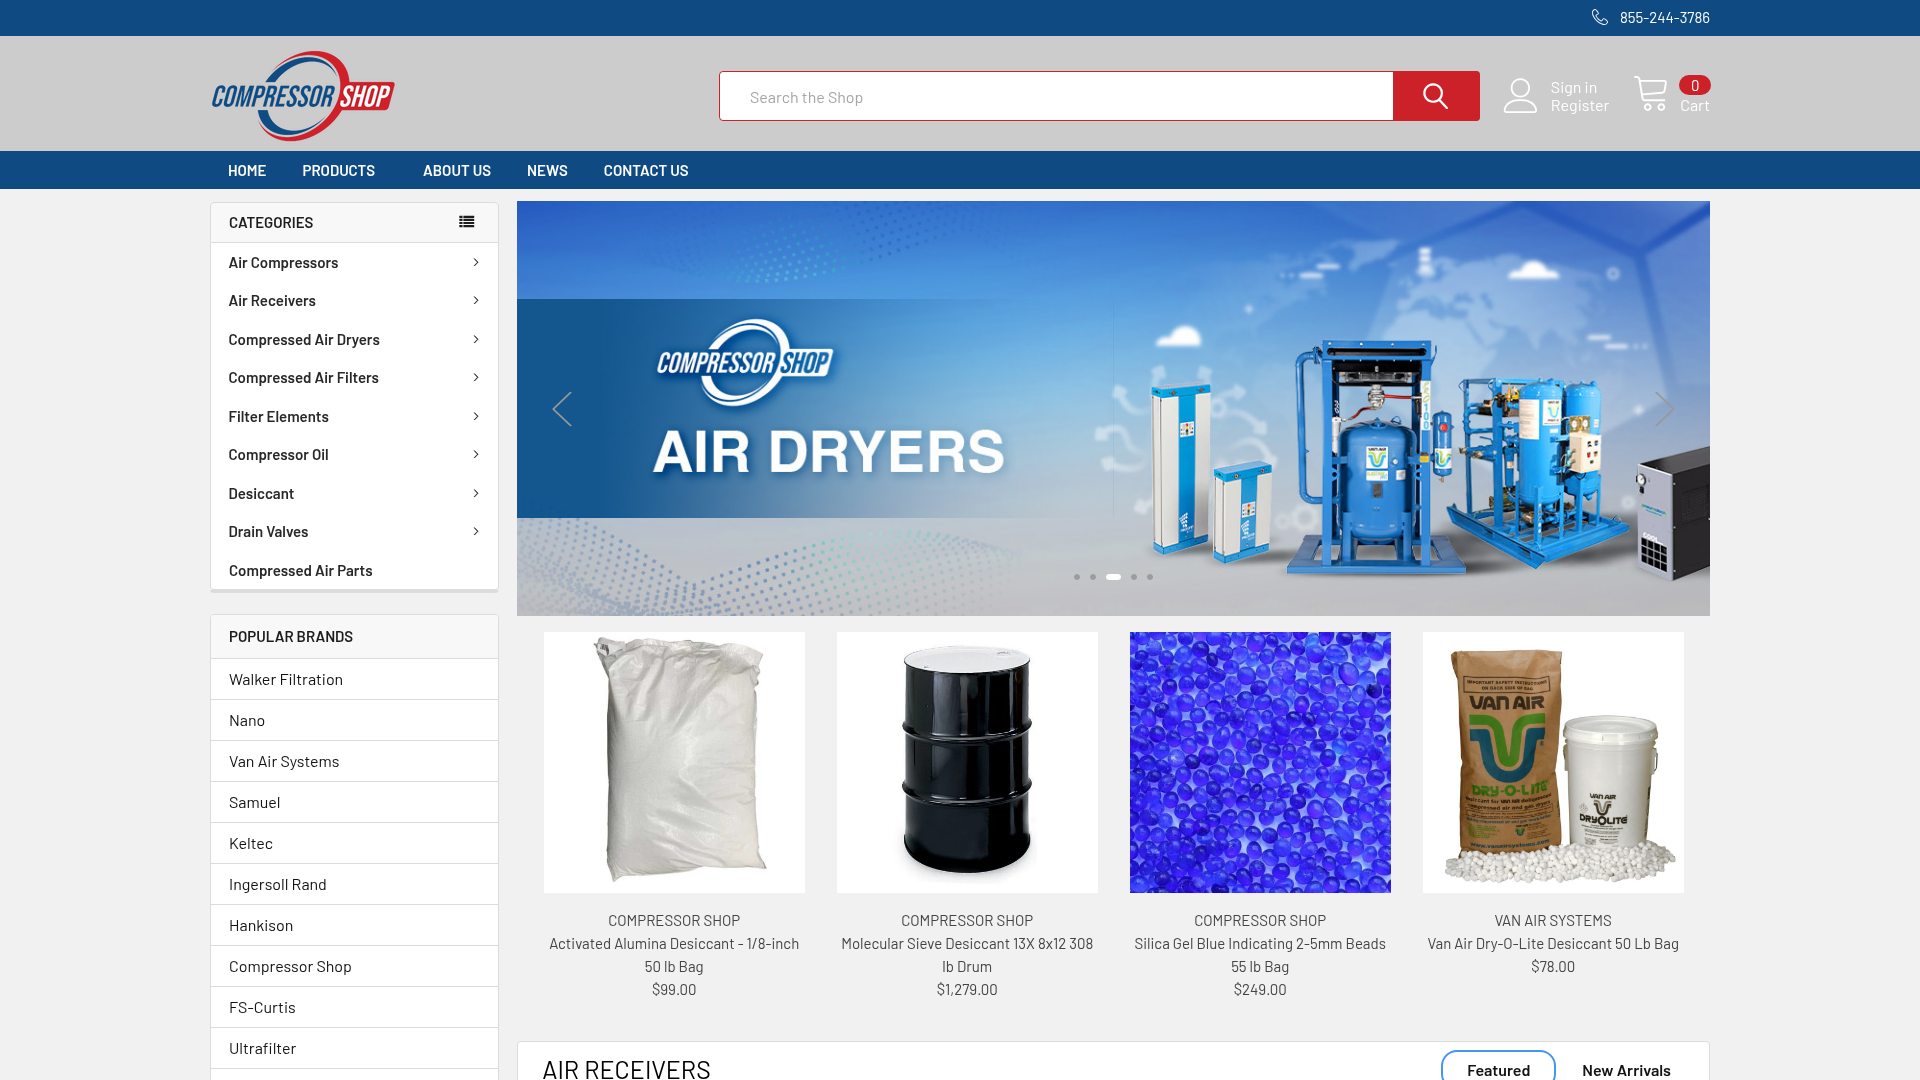Image resolution: width=1920 pixels, height=1080 pixels.
Task: Click the phone icon in top bar
Action: pos(1600,18)
